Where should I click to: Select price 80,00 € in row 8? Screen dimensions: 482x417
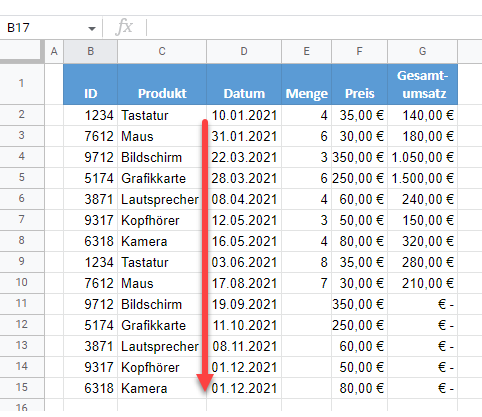tap(359, 241)
